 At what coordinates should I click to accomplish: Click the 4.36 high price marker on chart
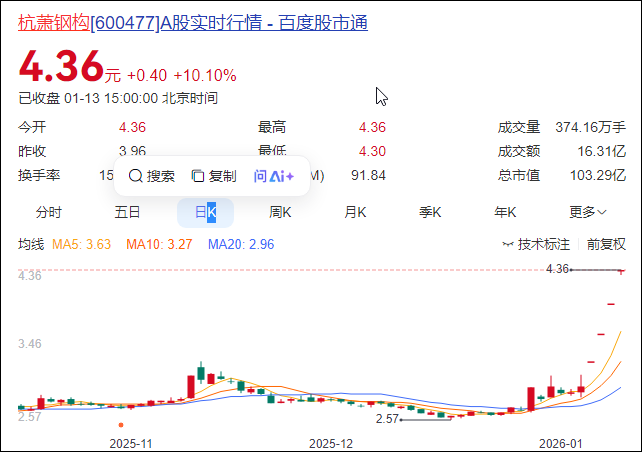tap(557, 269)
